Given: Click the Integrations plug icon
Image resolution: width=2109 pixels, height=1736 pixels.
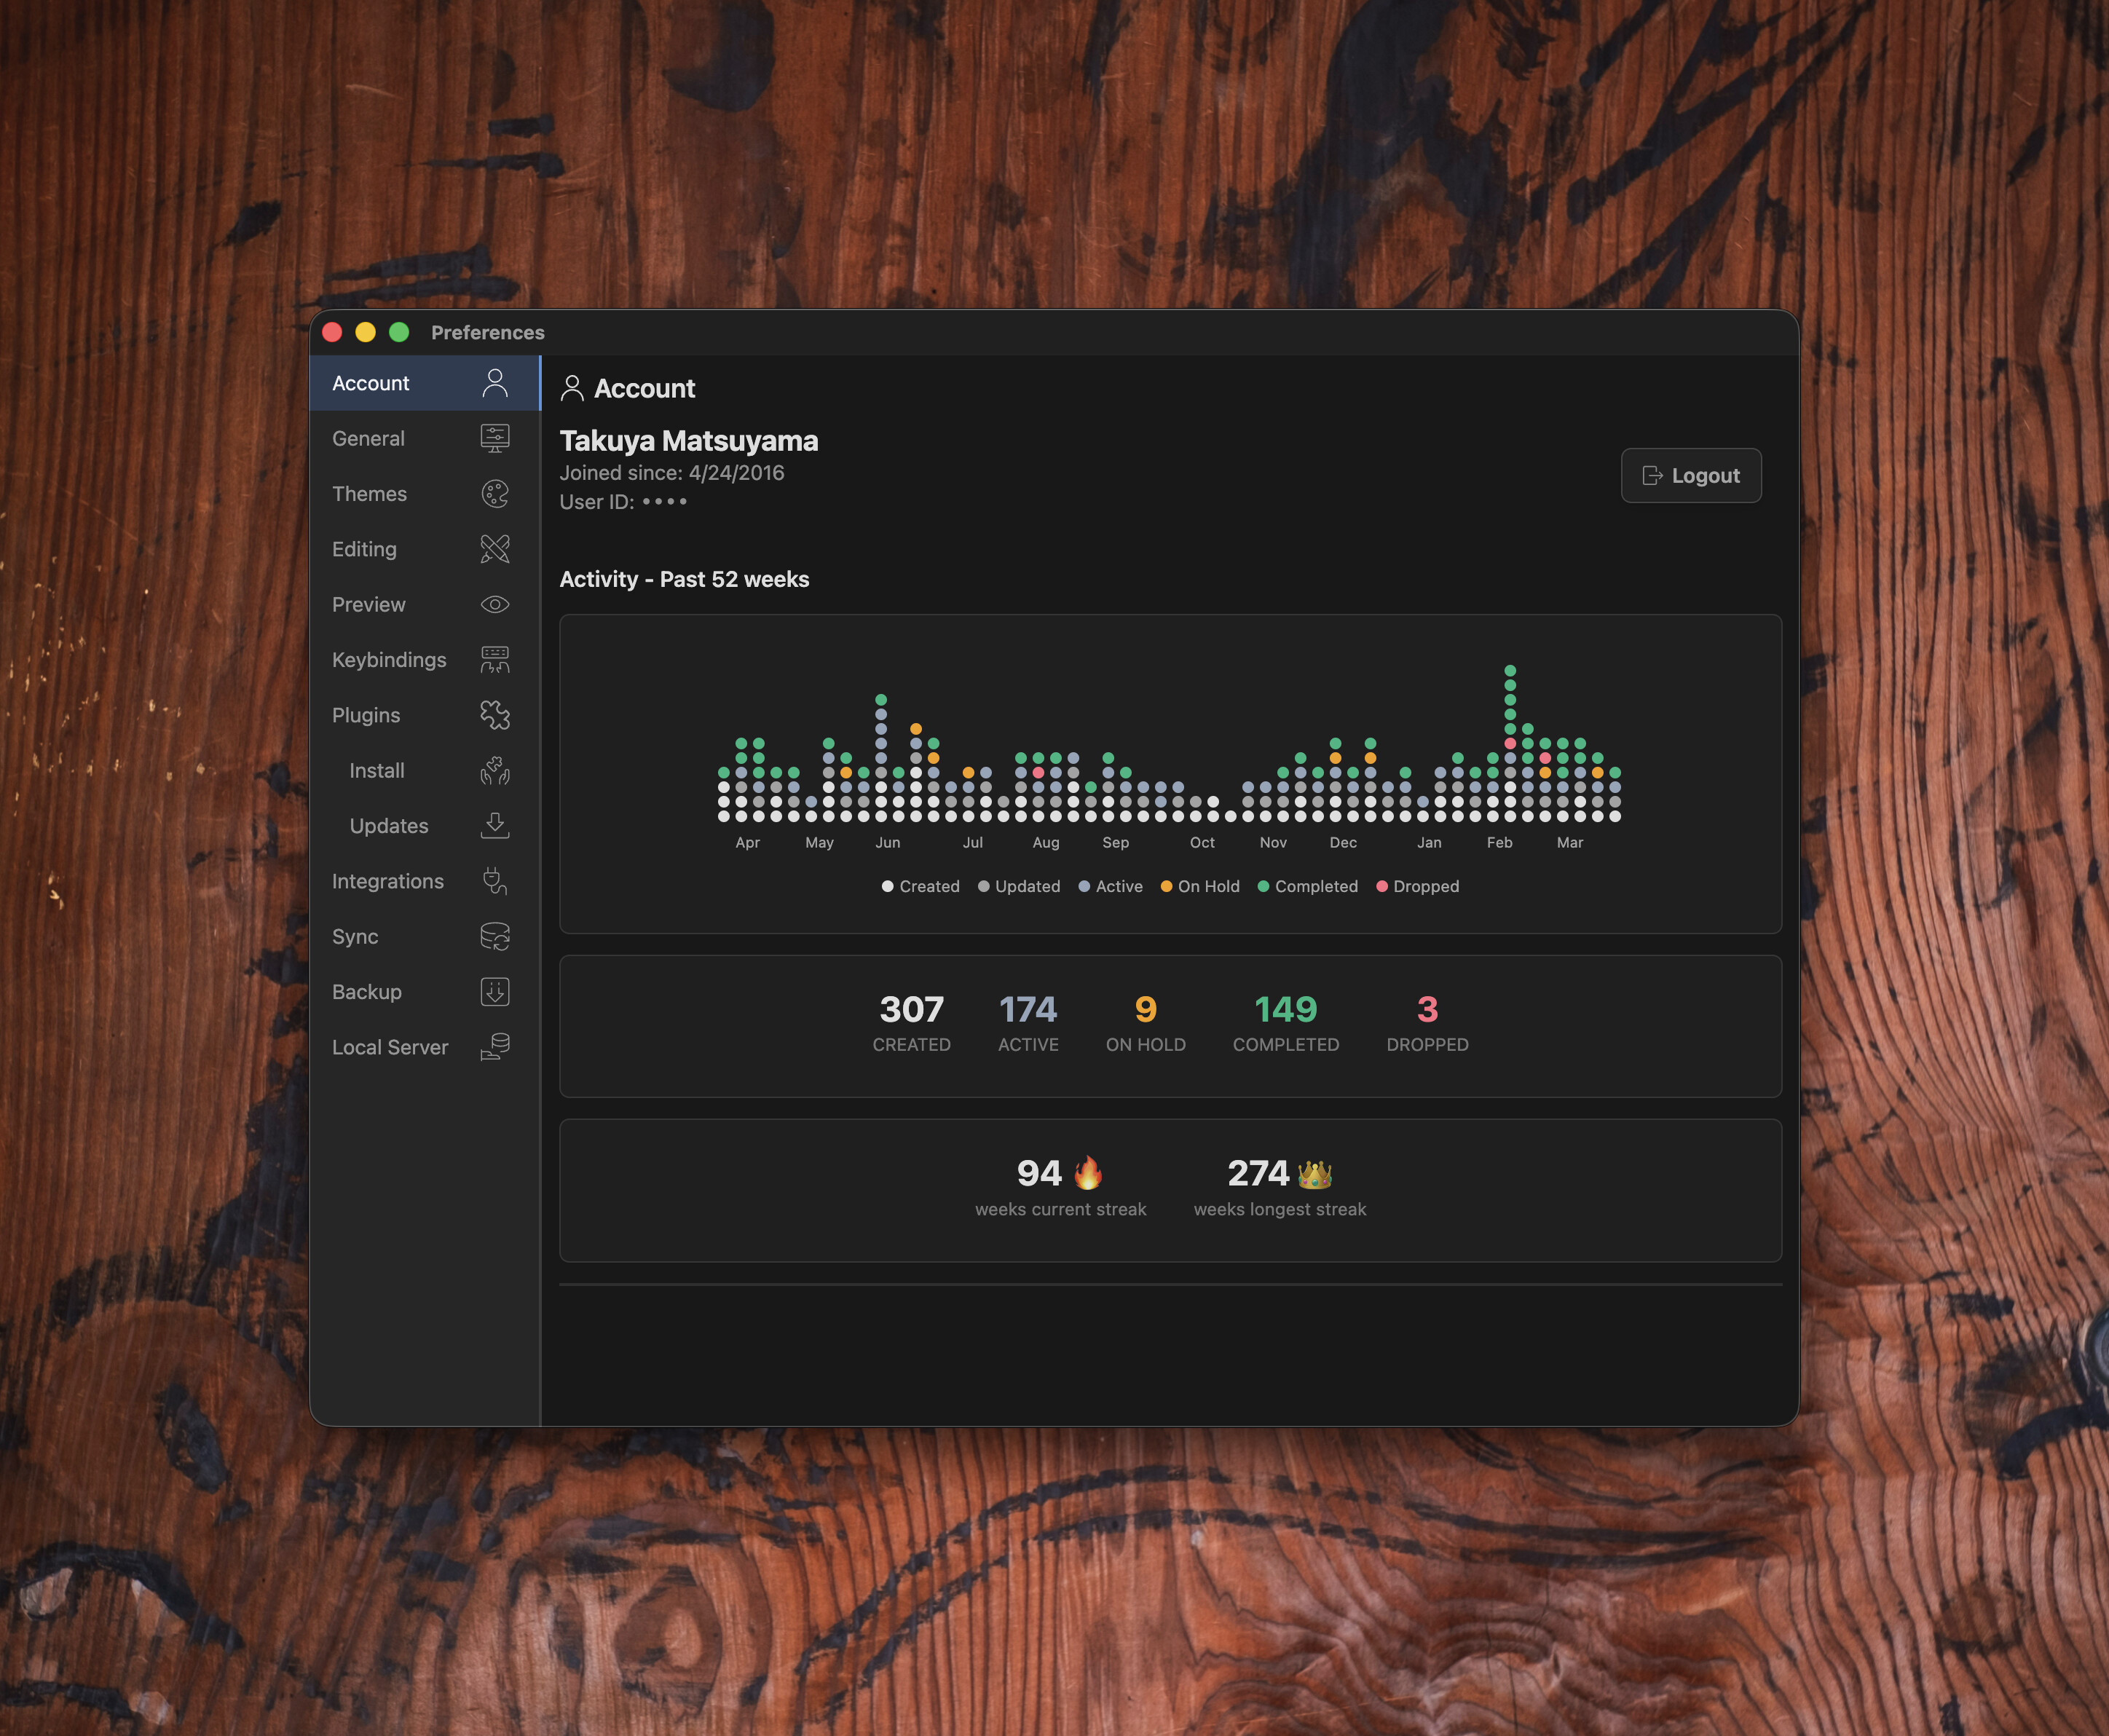Looking at the screenshot, I should 494,881.
